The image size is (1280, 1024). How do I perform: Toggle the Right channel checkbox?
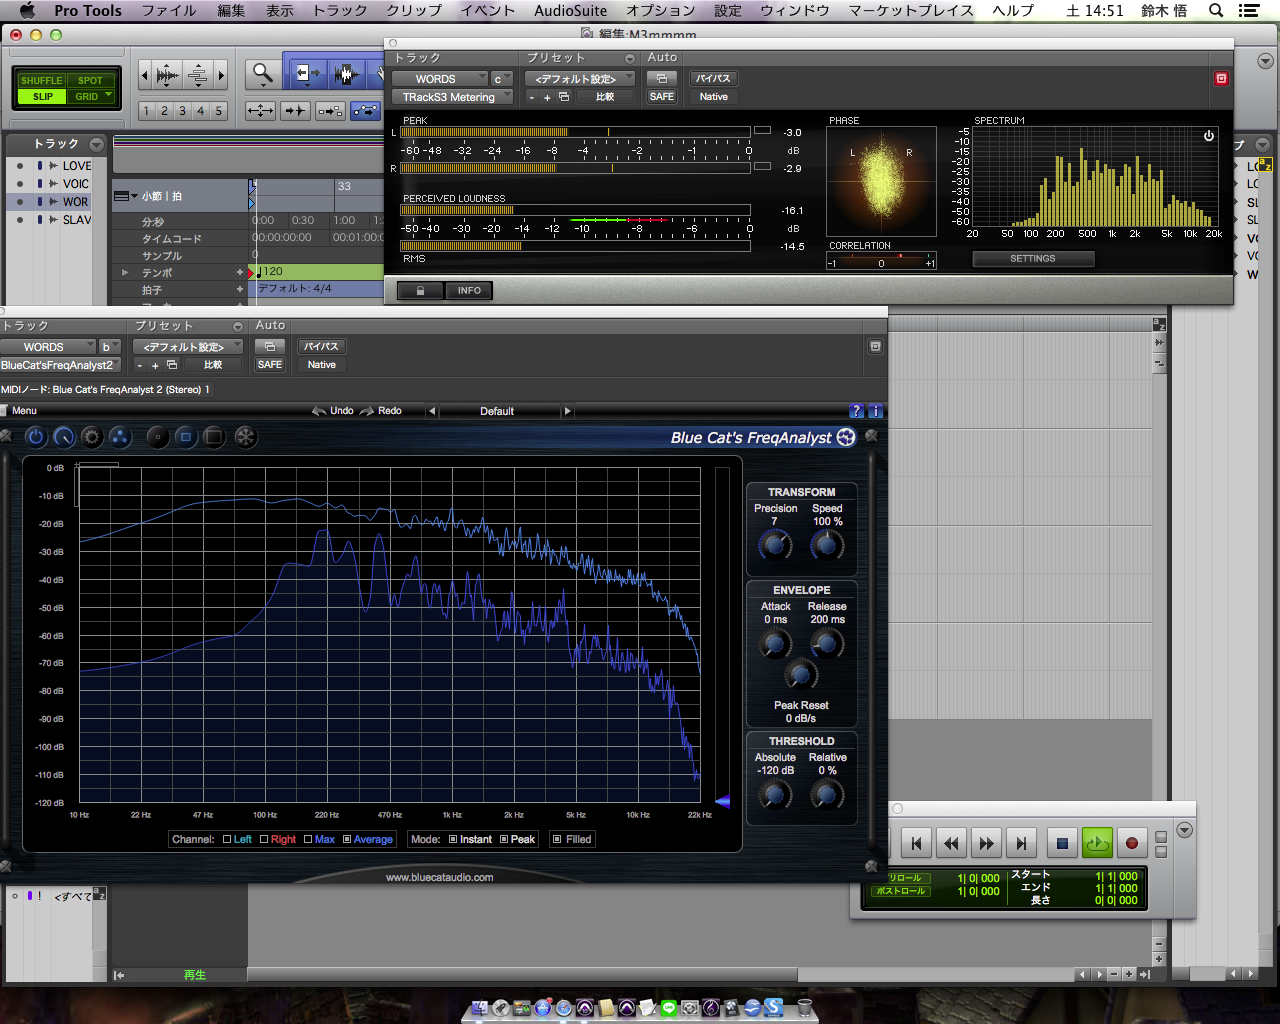[264, 839]
